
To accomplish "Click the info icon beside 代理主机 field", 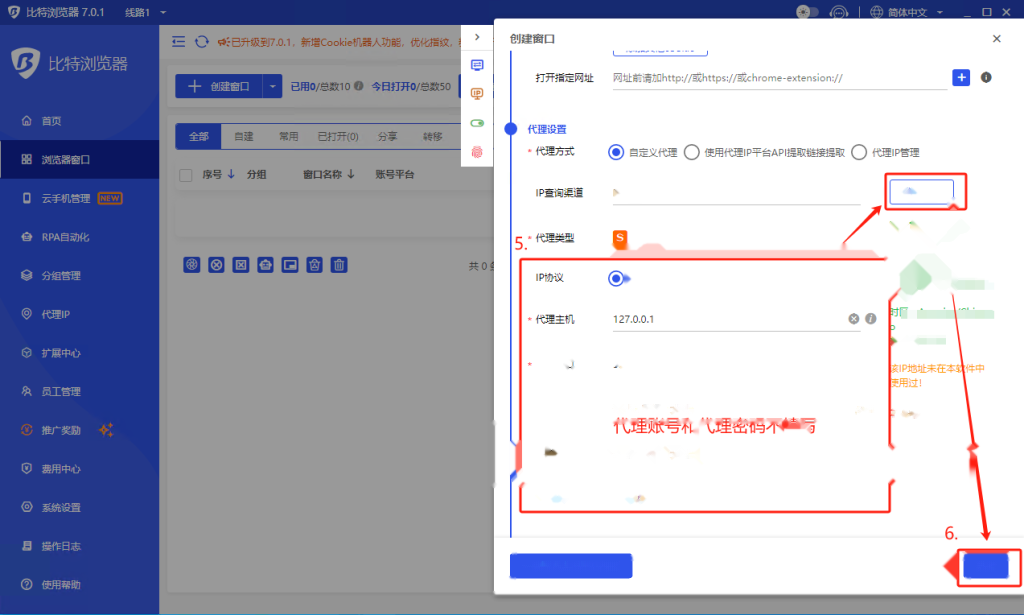I will 871,319.
